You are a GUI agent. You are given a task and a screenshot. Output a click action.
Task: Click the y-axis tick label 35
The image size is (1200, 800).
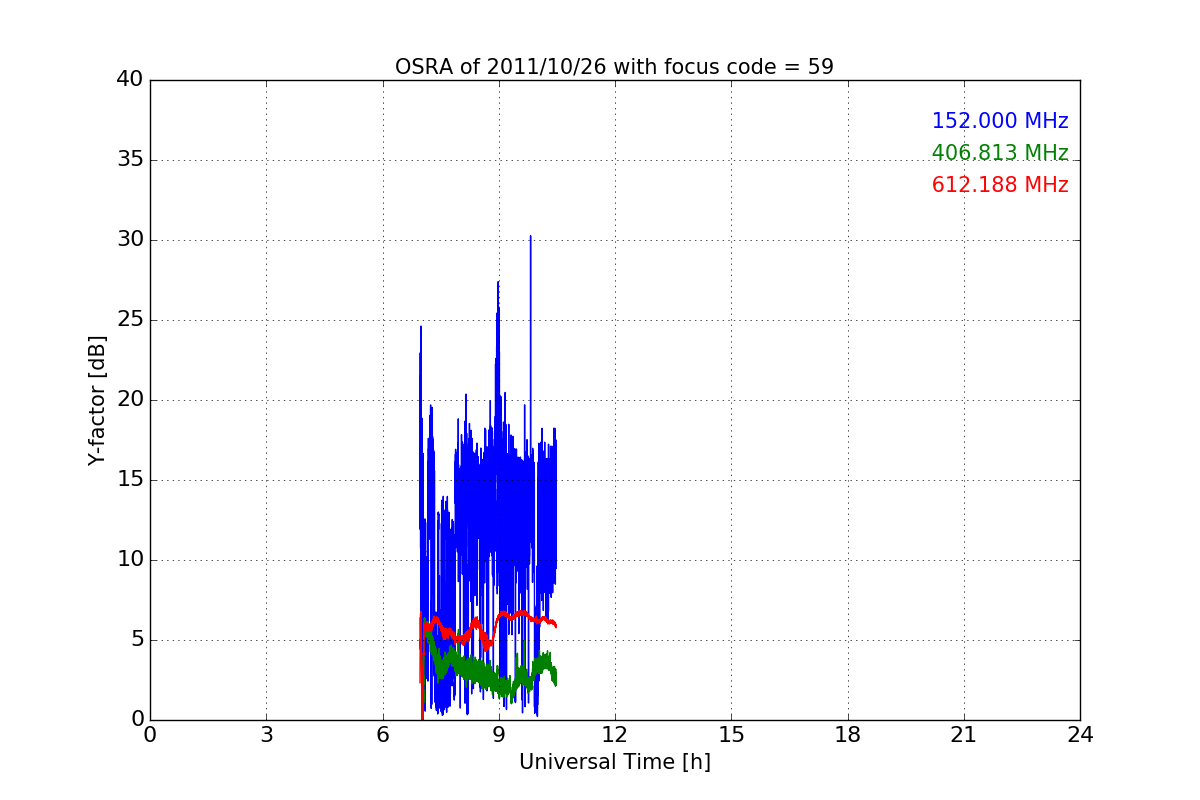tap(130, 160)
